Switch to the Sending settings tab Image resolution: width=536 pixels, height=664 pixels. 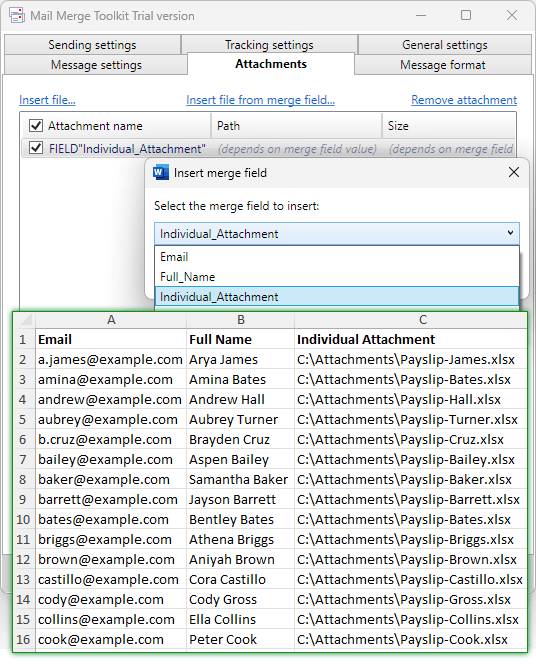92,44
